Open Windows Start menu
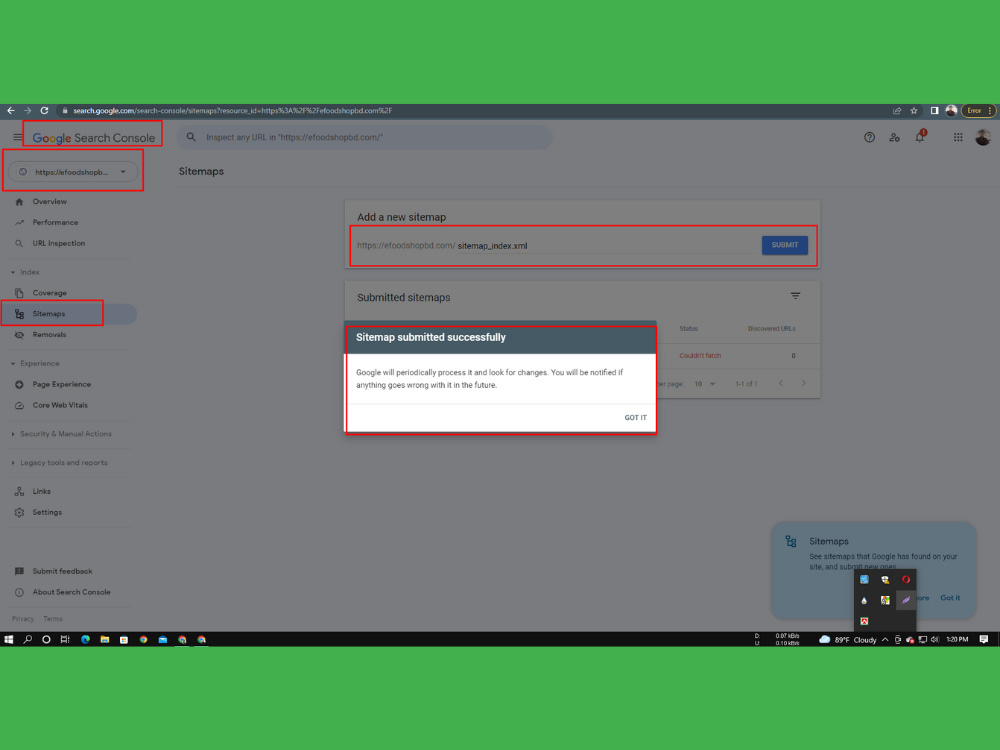The height and width of the screenshot is (750, 1000). point(8,639)
